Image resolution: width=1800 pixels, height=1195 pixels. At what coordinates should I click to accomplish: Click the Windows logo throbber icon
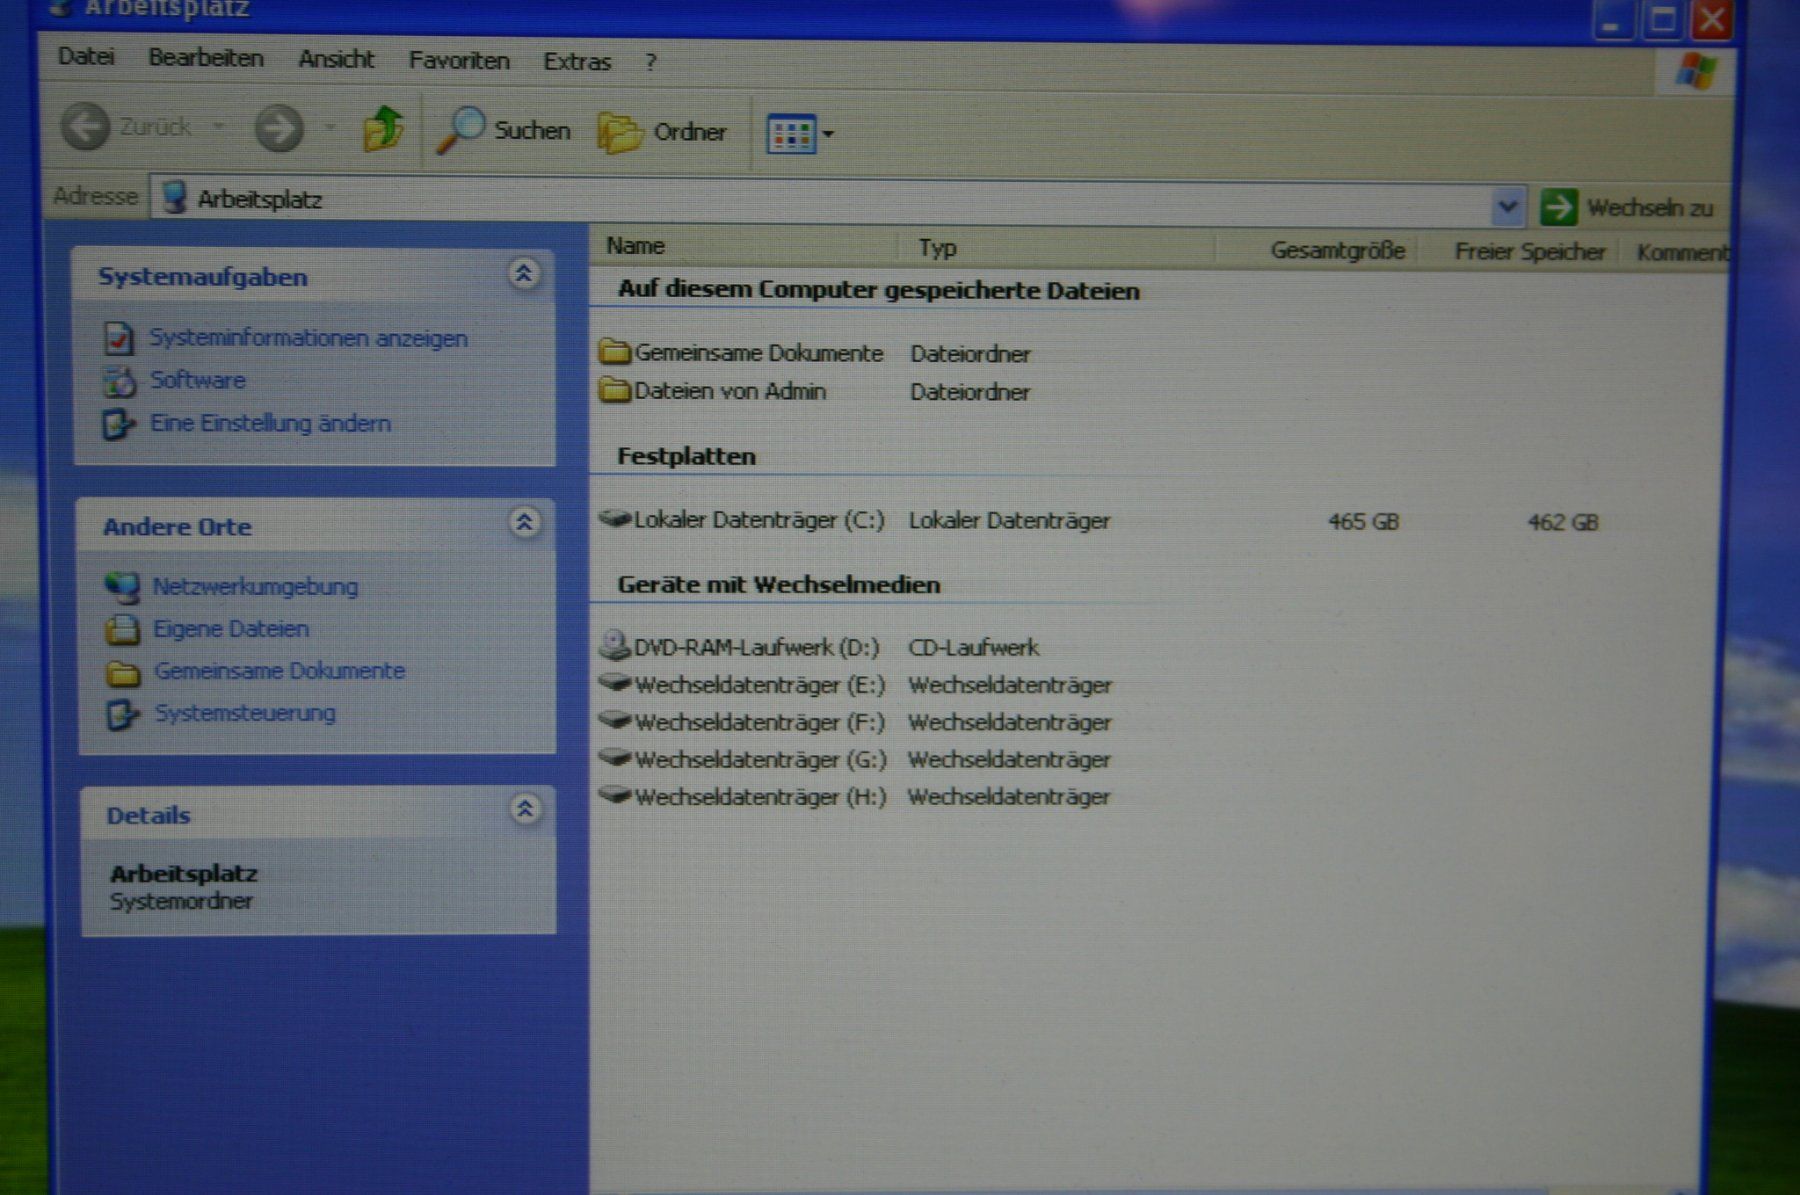point(1696,71)
